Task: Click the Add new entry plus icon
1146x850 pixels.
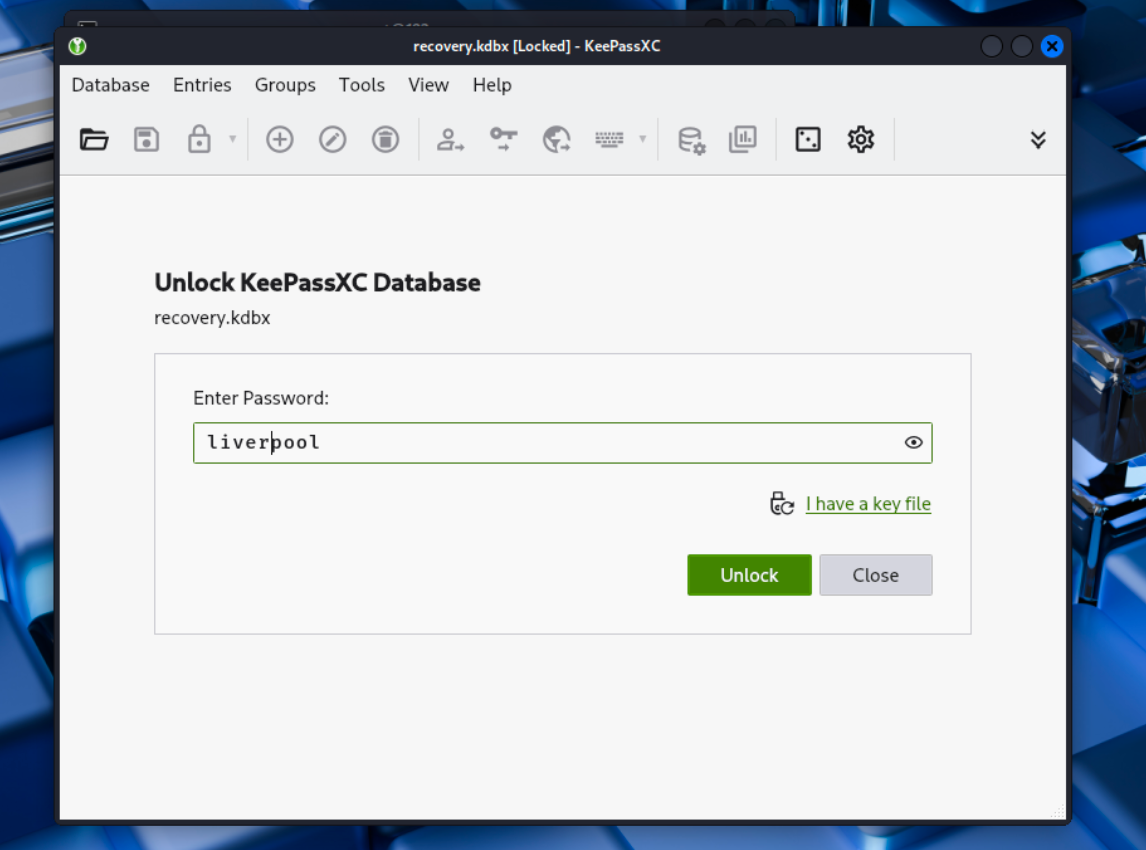Action: (x=279, y=139)
